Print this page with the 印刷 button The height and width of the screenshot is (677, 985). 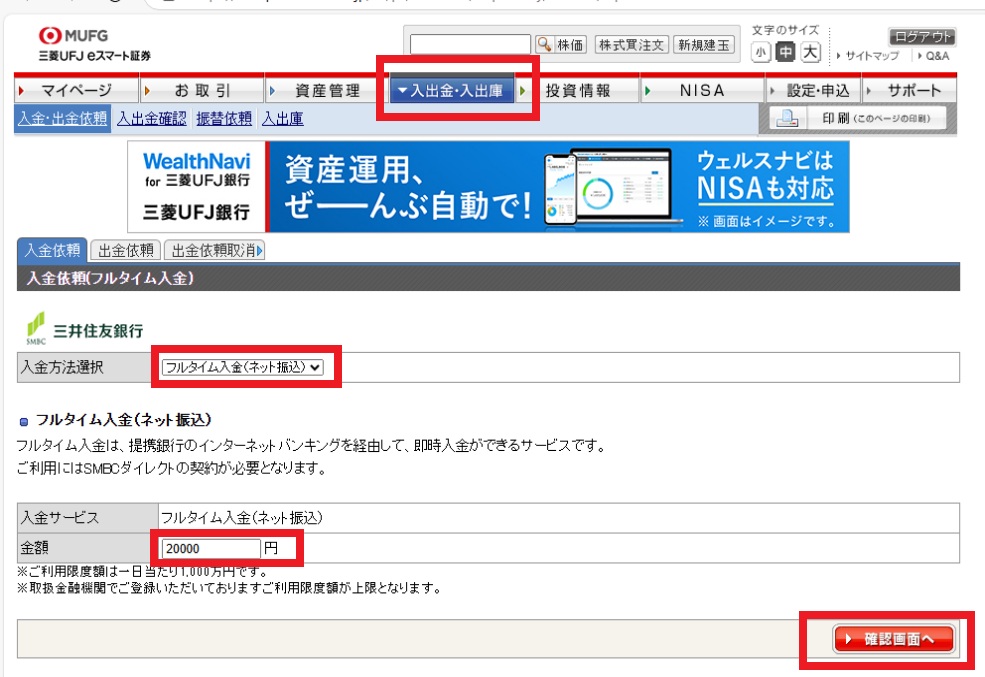click(857, 118)
